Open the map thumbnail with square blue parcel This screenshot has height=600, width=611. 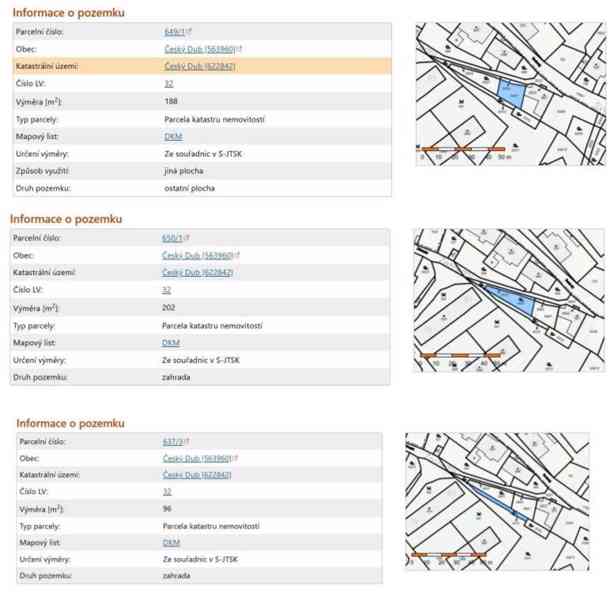tap(510, 94)
